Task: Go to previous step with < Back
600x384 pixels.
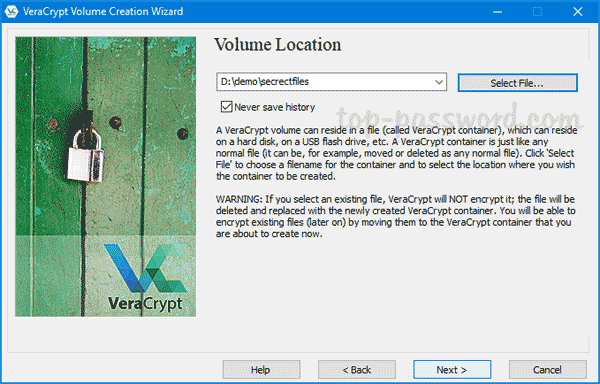Action: pos(357,370)
